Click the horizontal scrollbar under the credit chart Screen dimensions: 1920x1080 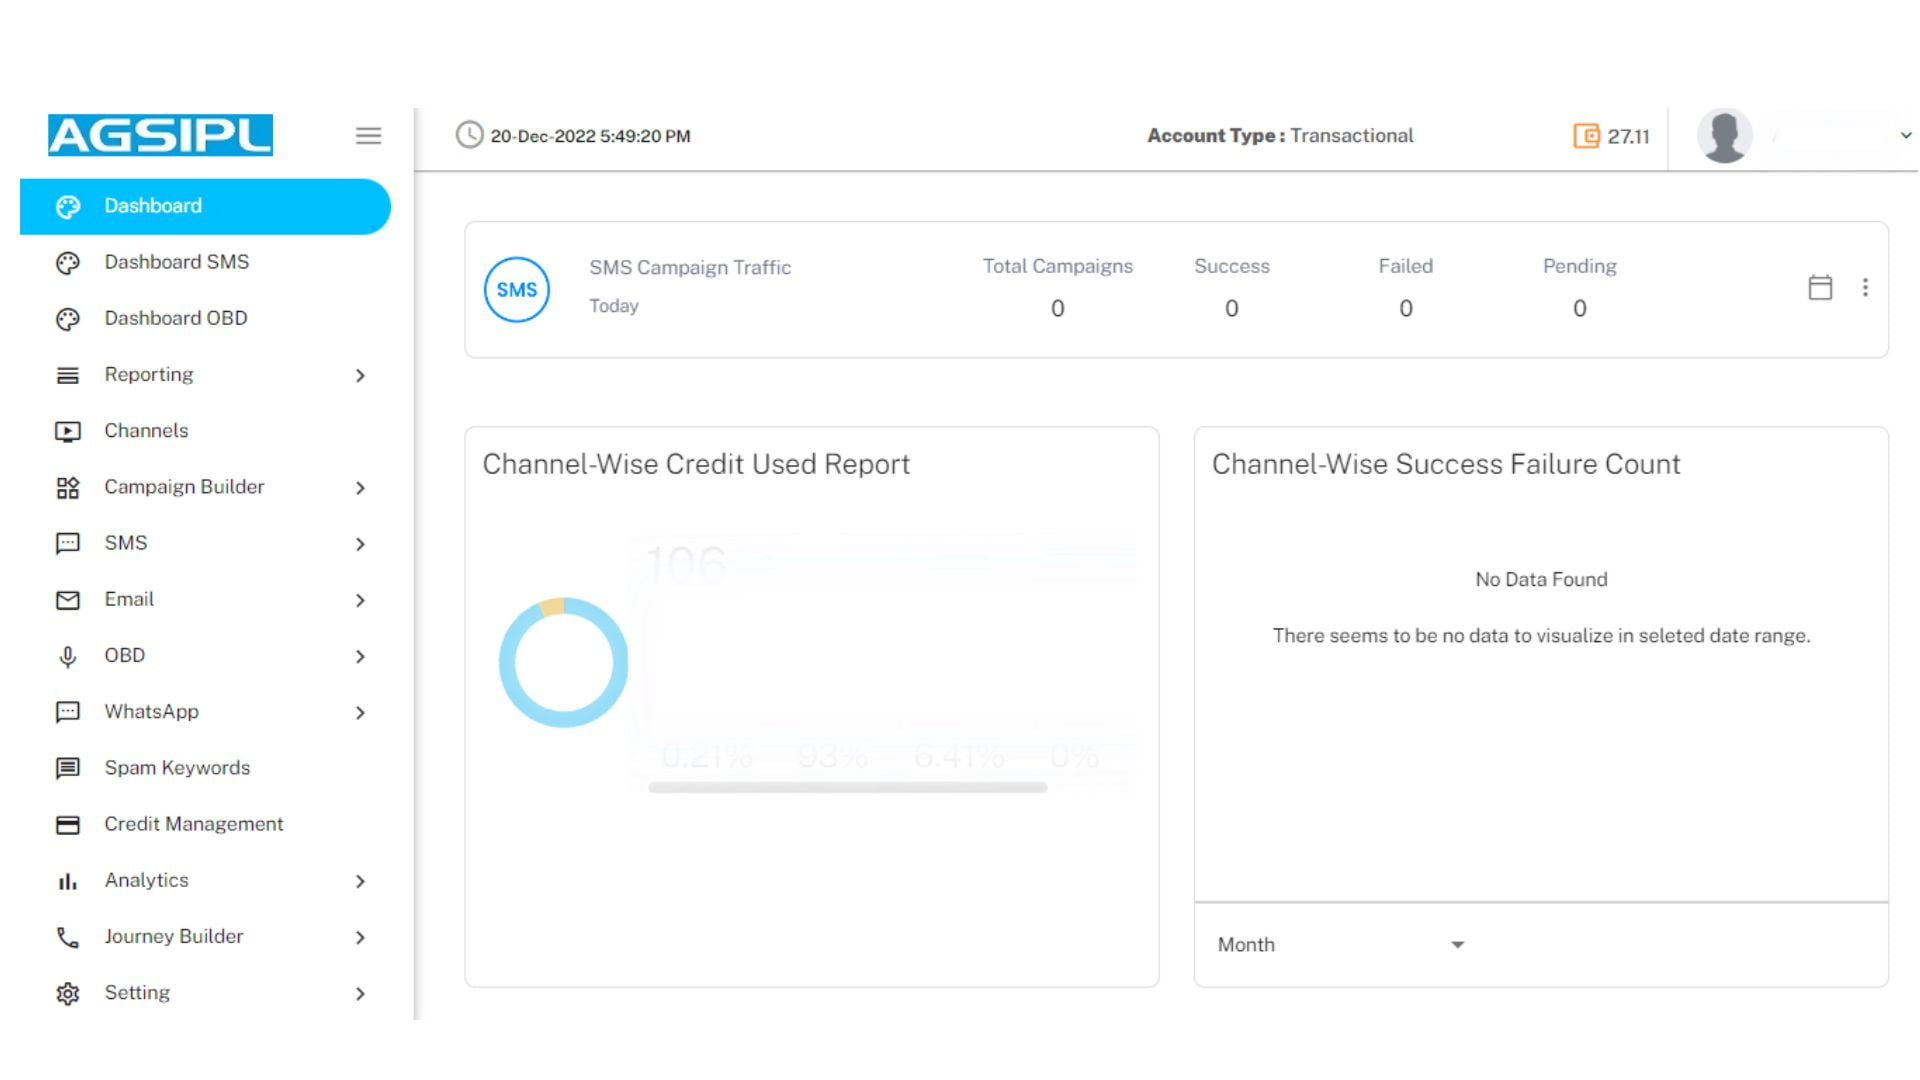point(847,788)
